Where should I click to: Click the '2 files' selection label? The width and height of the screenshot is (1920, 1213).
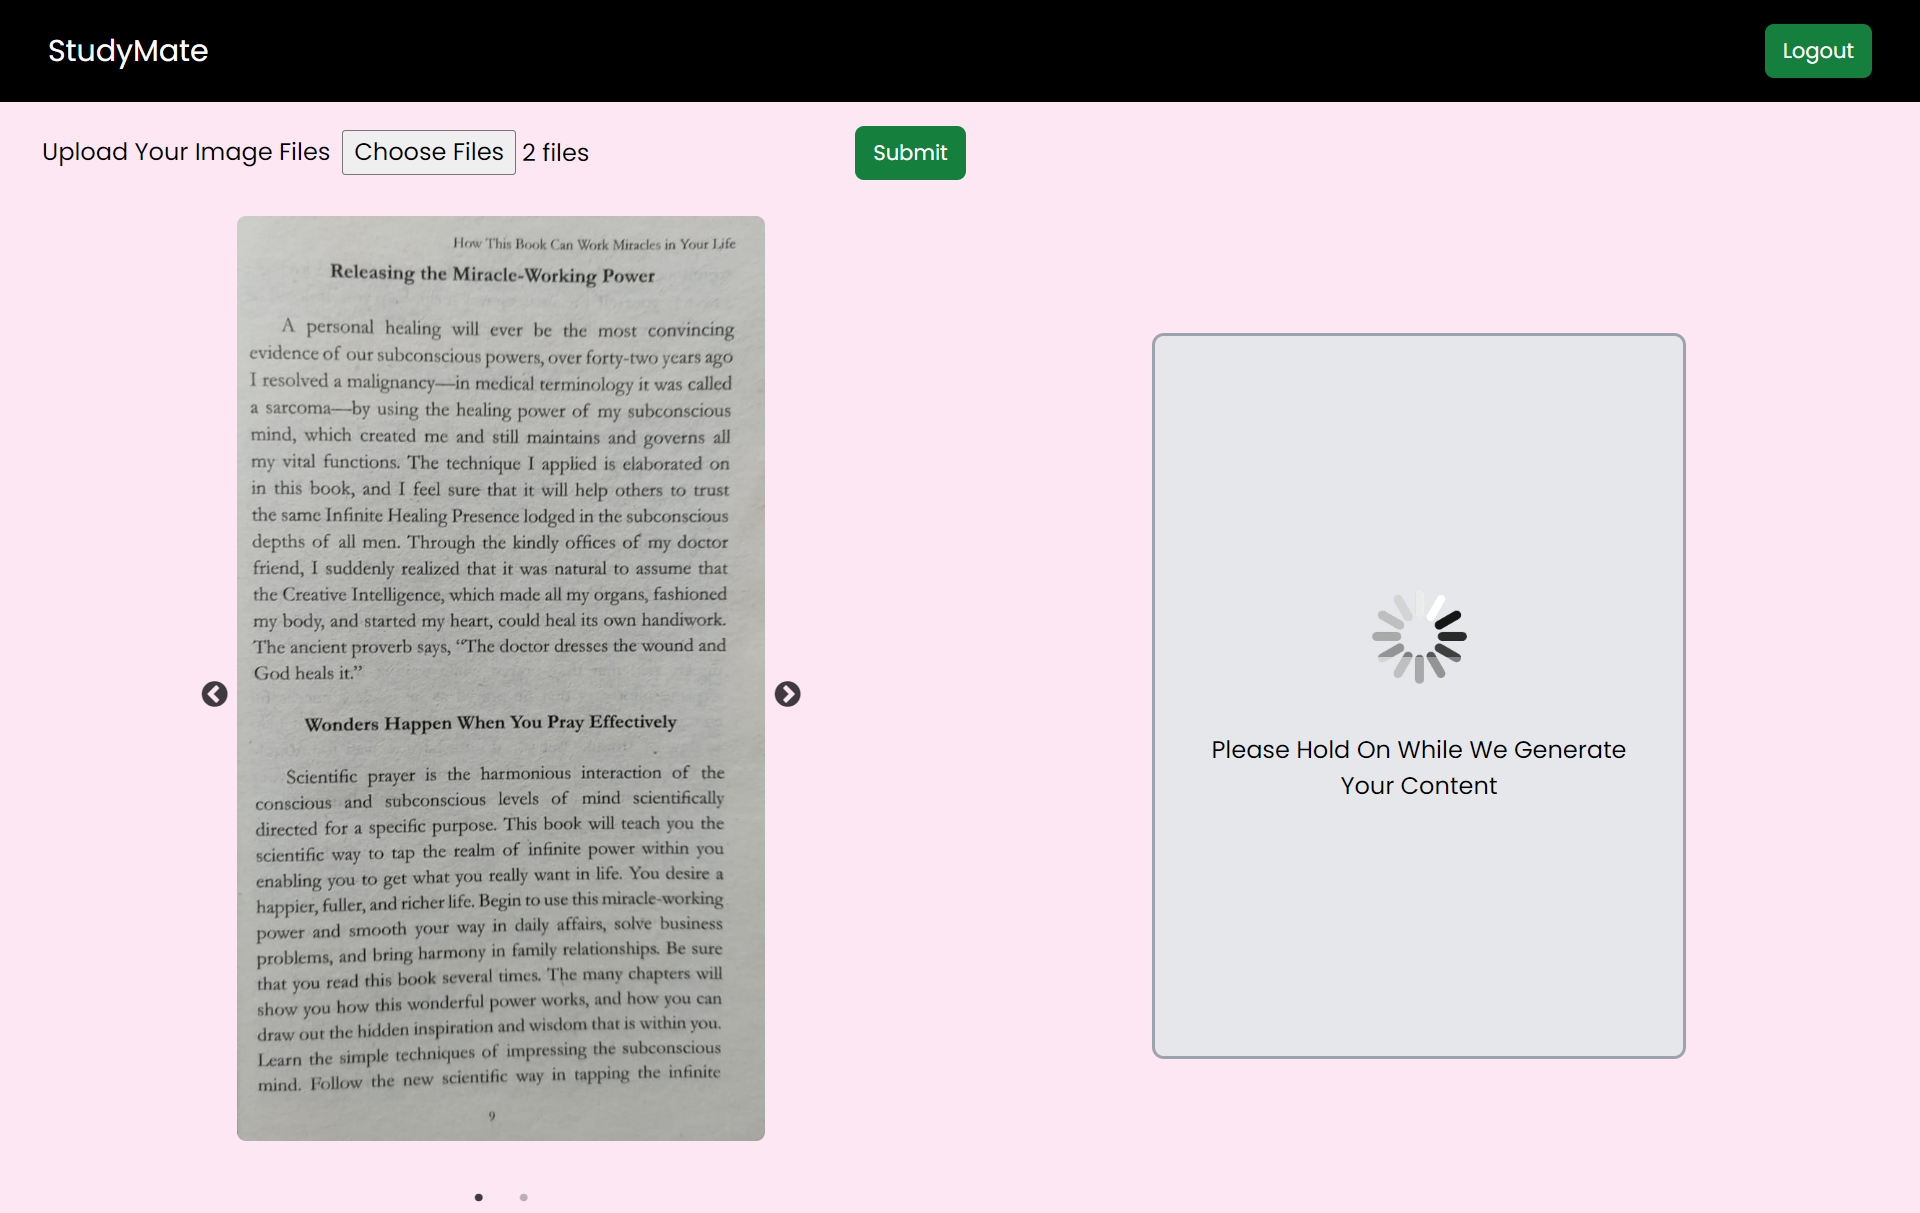[x=555, y=153]
